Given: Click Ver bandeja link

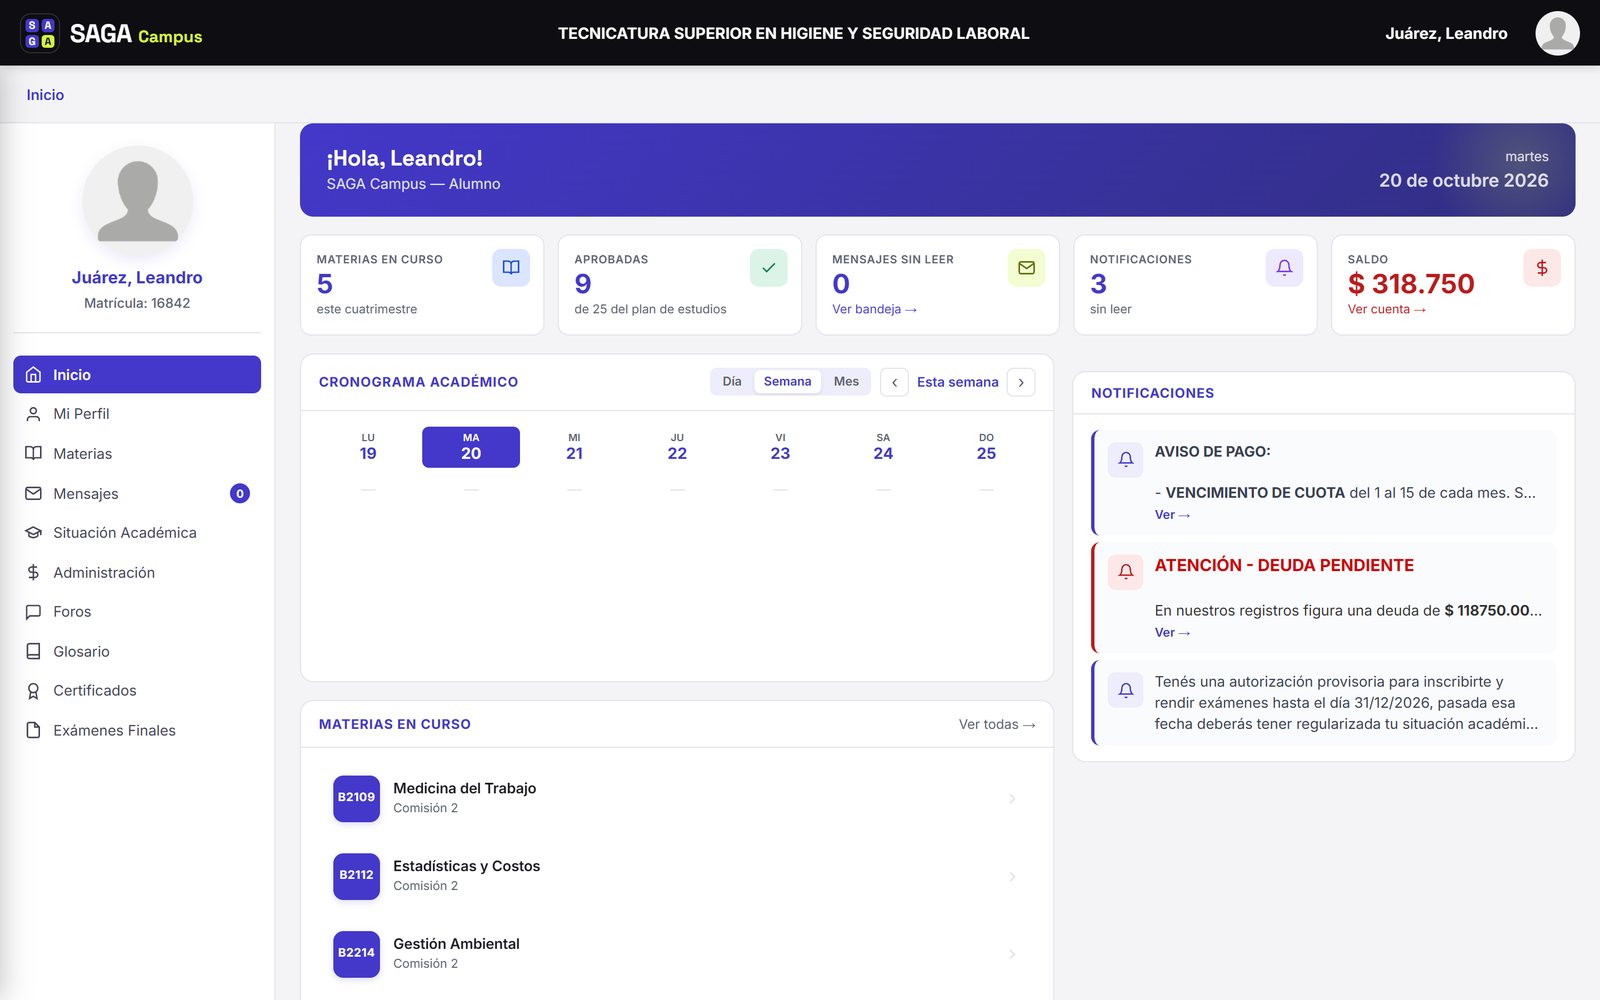Looking at the screenshot, I should [874, 309].
